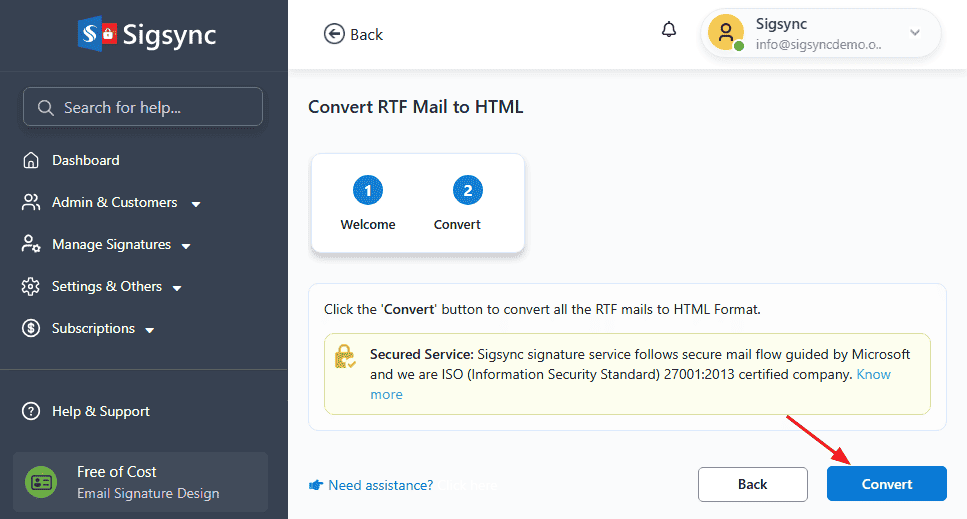Click the Settings & Others gear icon

(x=32, y=287)
